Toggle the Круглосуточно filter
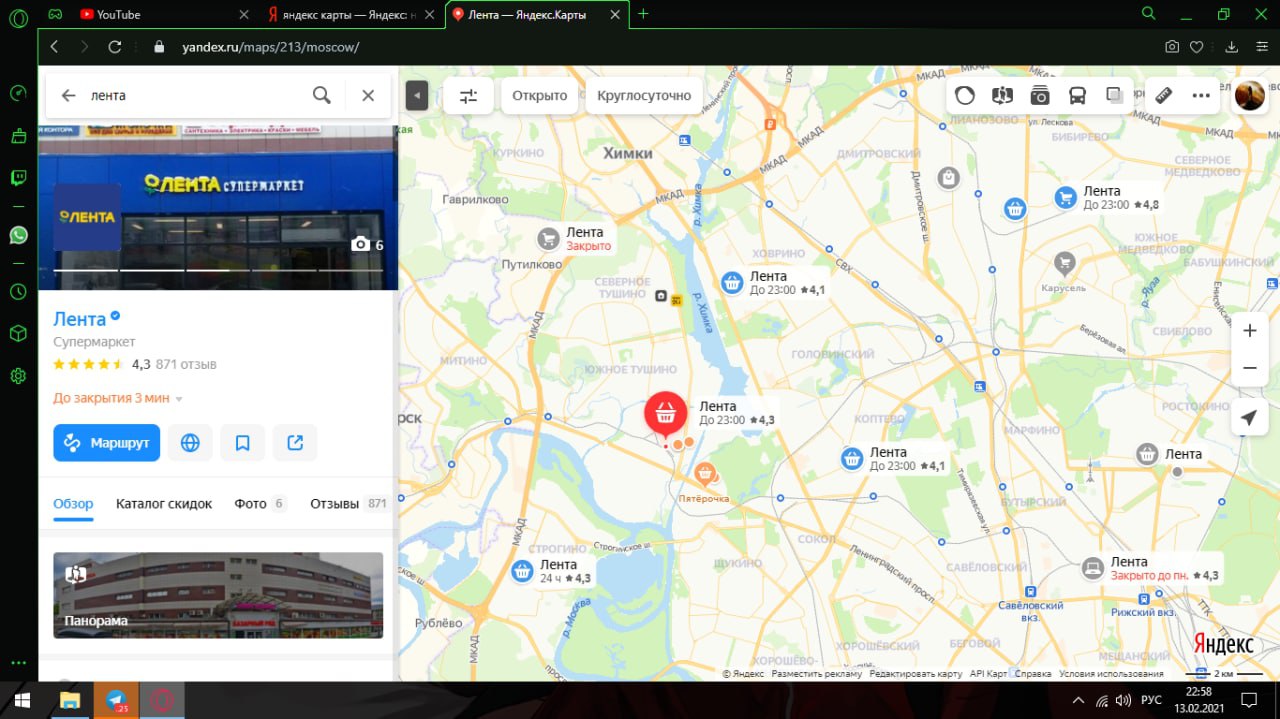Screen dimensions: 1280x719 click(x=644, y=96)
